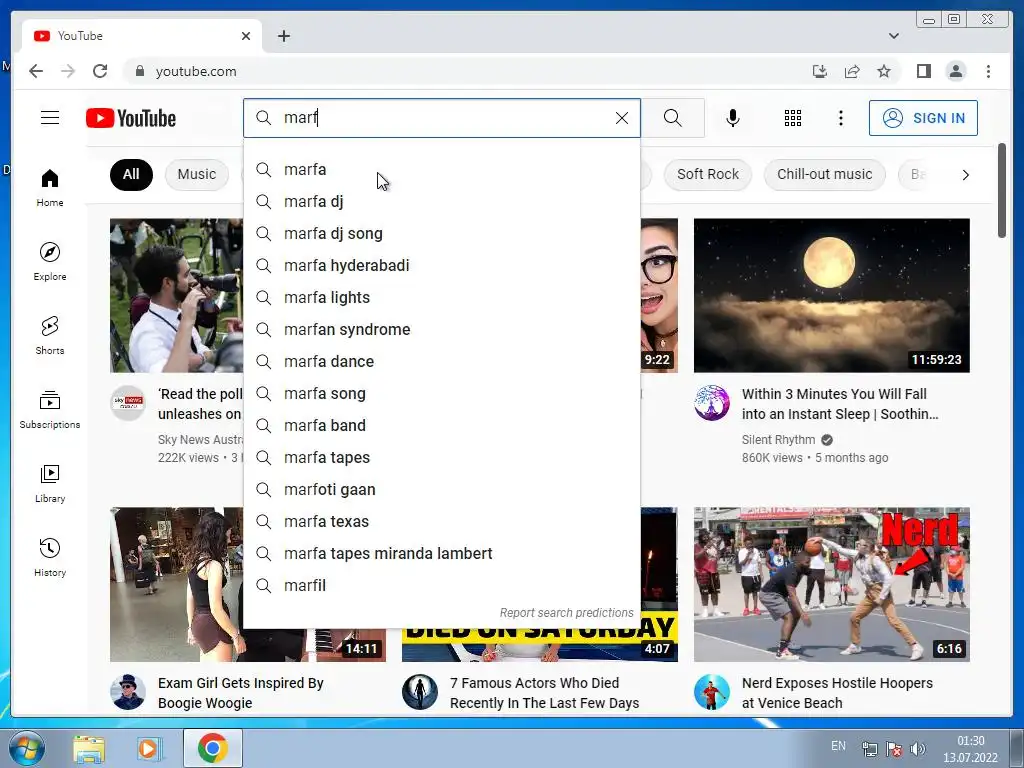Open Shorts in the sidebar

coord(50,336)
